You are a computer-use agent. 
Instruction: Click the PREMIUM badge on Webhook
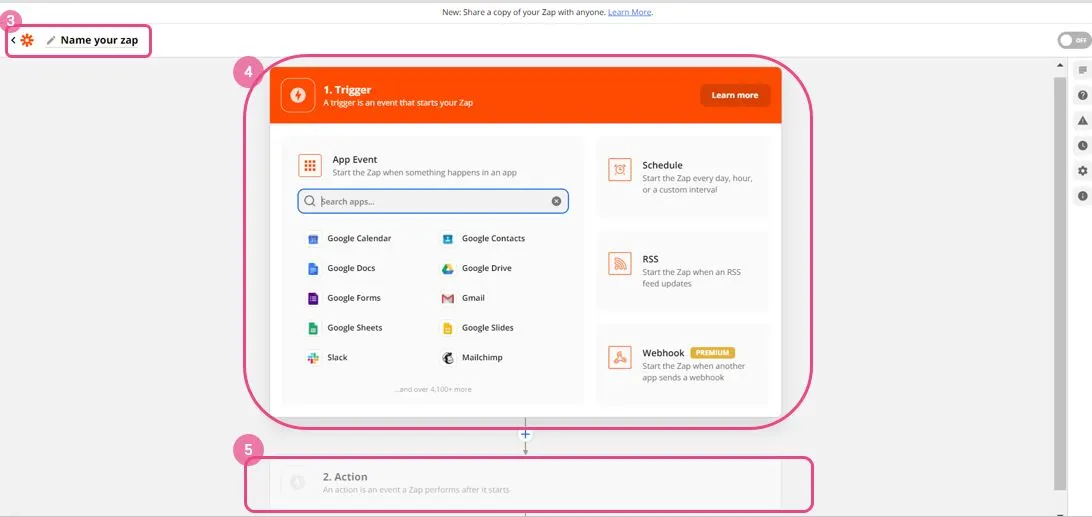coord(712,353)
